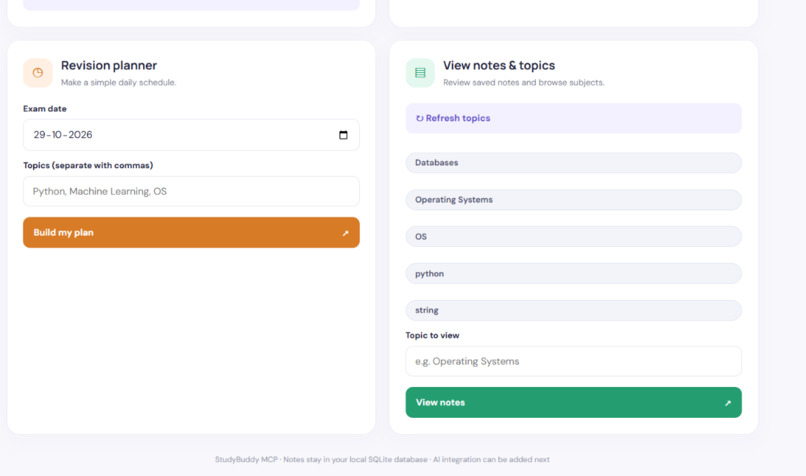806x476 pixels.
Task: Focus the Exam date field
Action: (x=191, y=135)
